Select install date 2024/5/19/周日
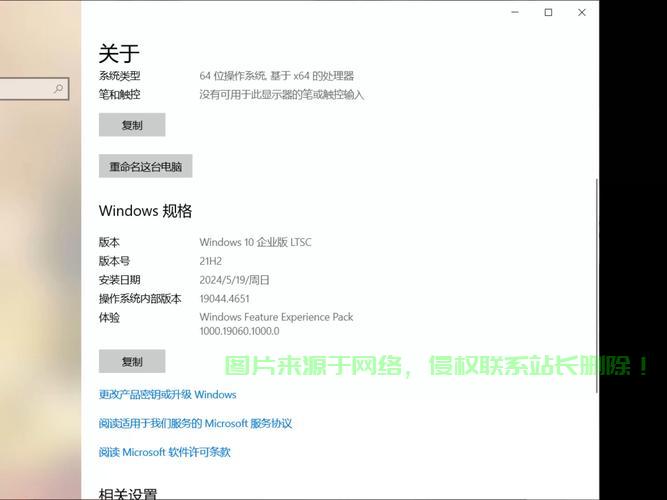The width and height of the screenshot is (667, 500). [x=234, y=280]
